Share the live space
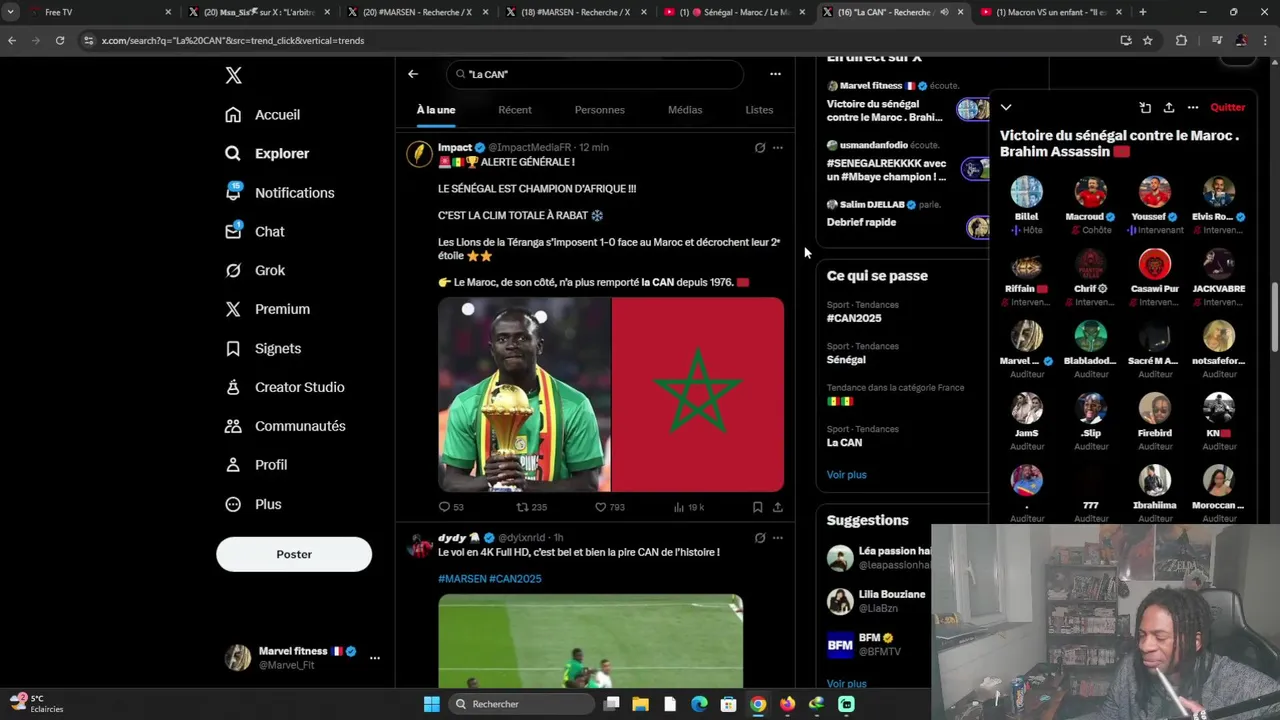1280x720 pixels. coord(1169,107)
